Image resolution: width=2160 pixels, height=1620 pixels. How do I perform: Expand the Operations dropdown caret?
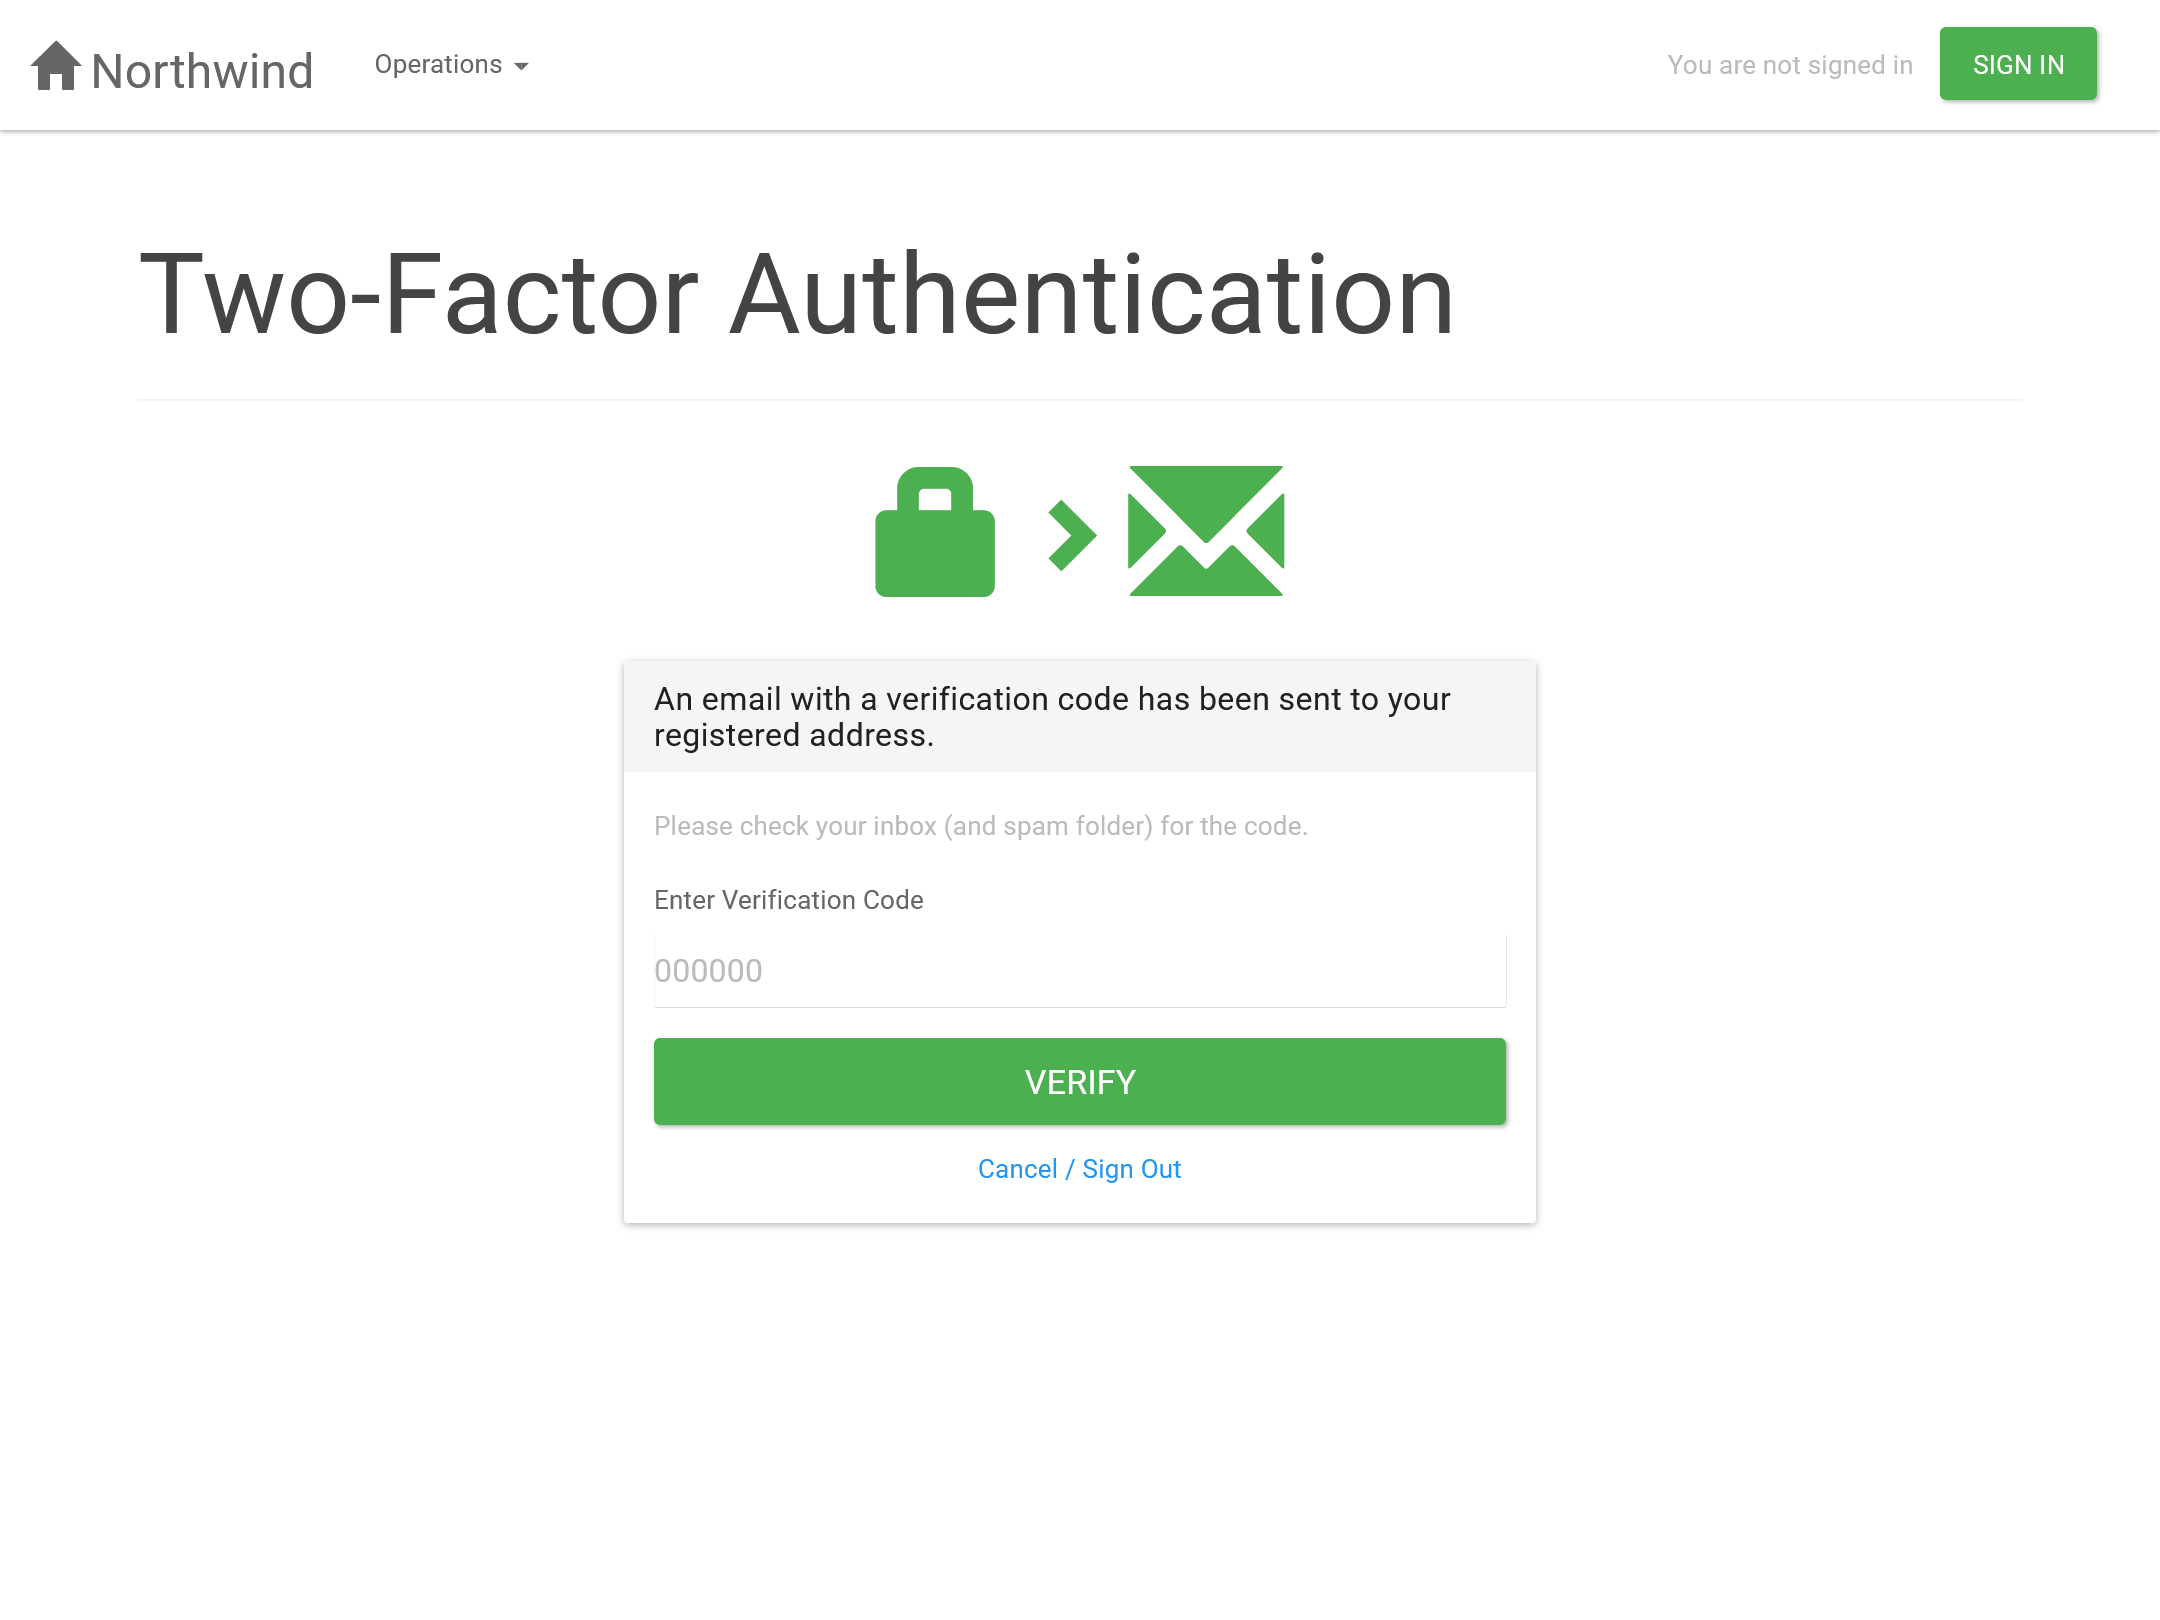tap(522, 67)
